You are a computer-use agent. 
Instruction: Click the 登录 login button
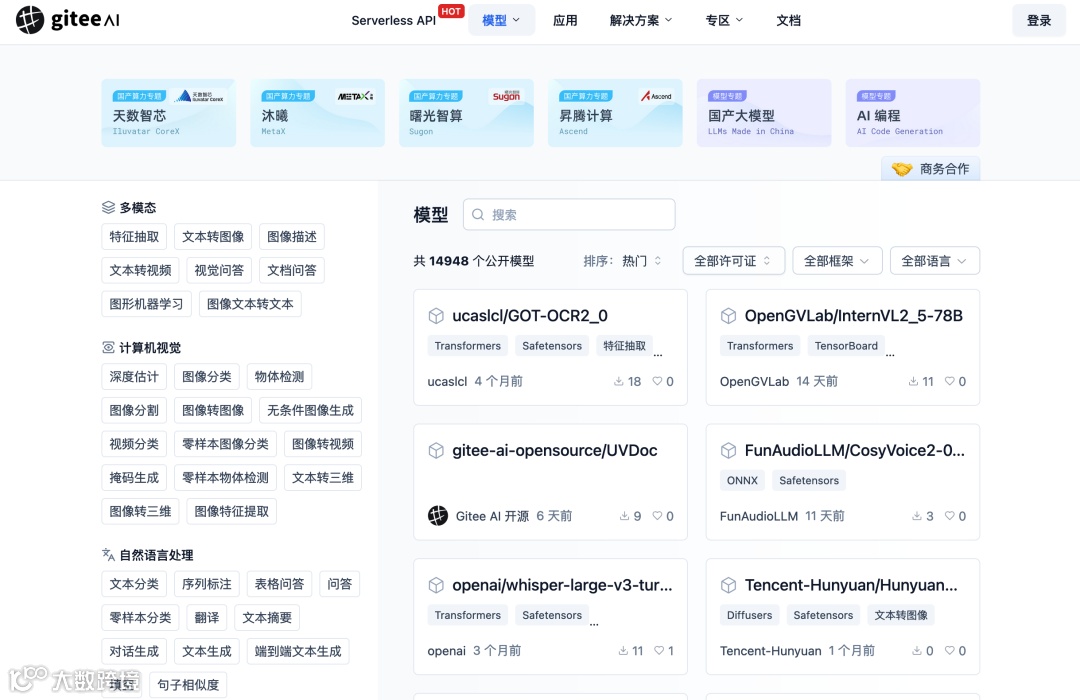click(x=1039, y=21)
